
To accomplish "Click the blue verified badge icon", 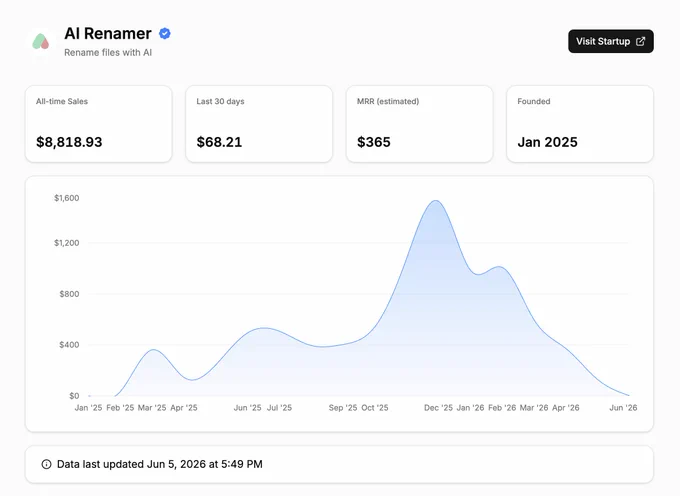I will [165, 33].
